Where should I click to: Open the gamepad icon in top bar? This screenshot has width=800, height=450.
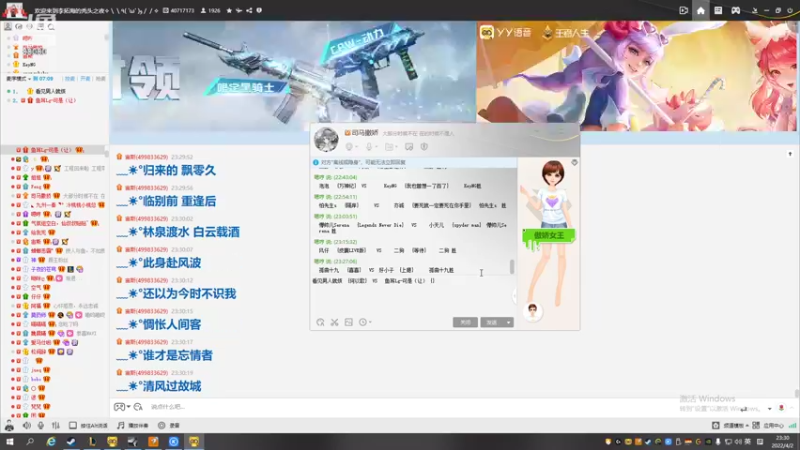pyautogui.click(x=735, y=10)
